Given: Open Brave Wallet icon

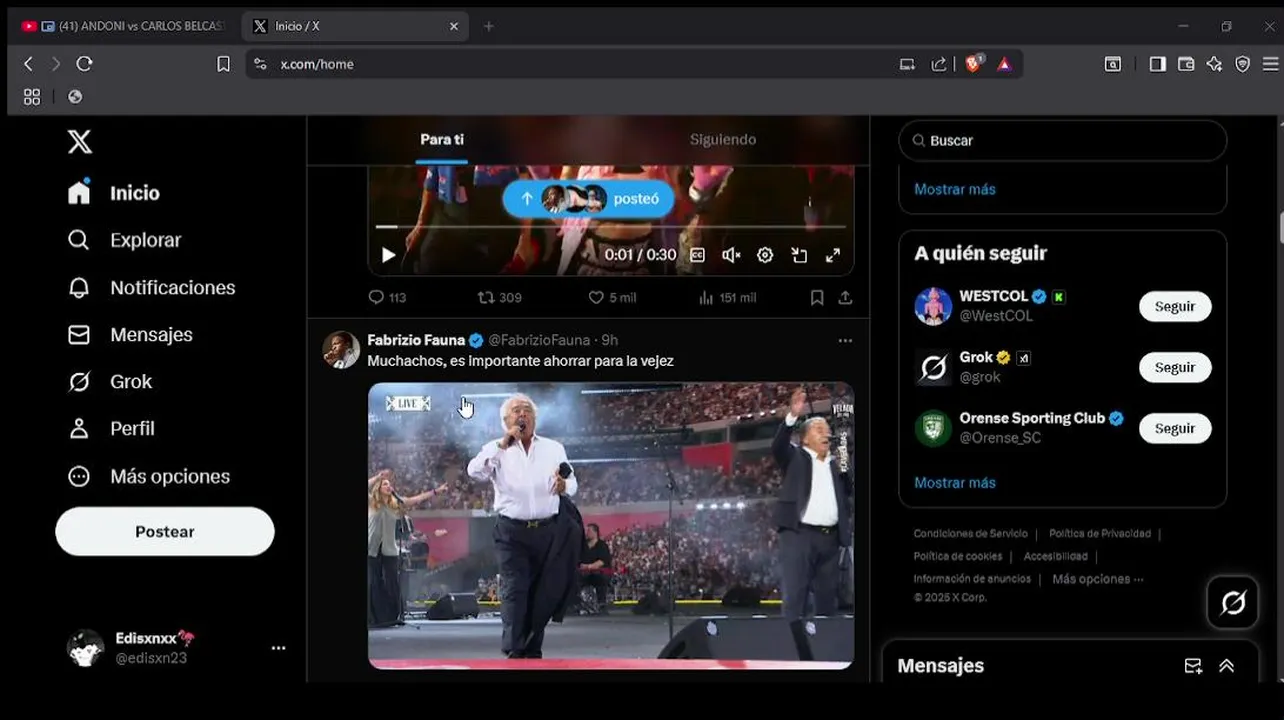Looking at the screenshot, I should (1186, 64).
